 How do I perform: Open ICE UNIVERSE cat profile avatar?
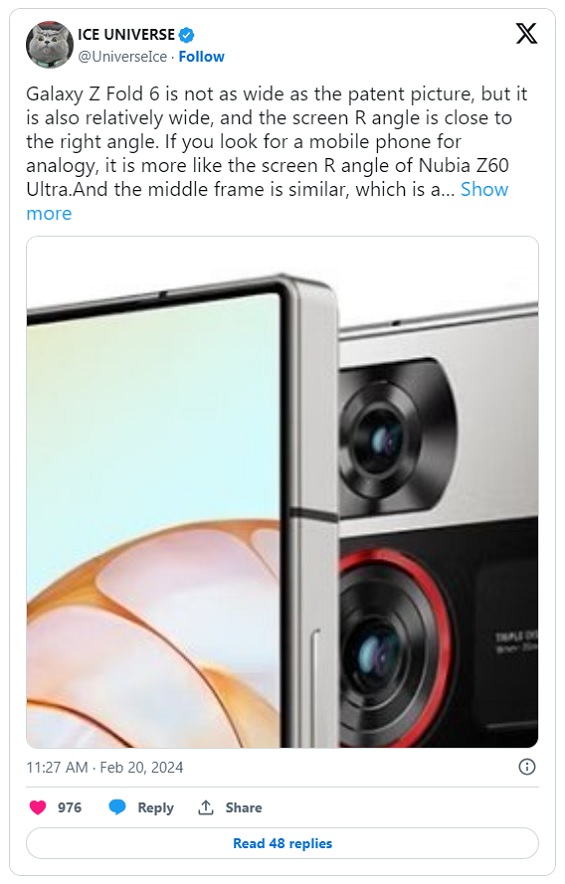click(49, 45)
